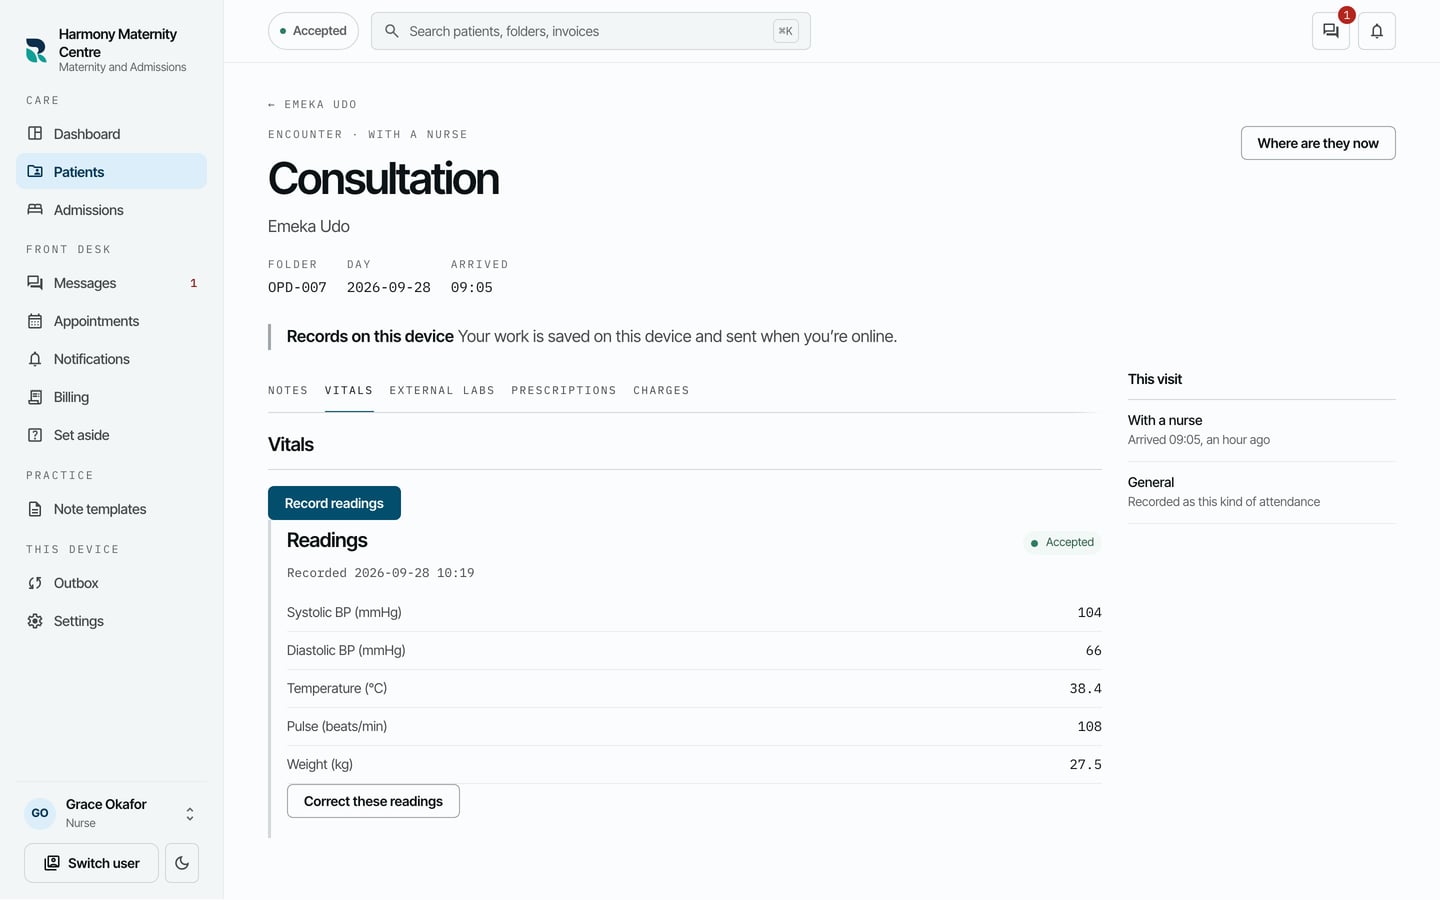Open Messages in the sidebar

pos(111,283)
